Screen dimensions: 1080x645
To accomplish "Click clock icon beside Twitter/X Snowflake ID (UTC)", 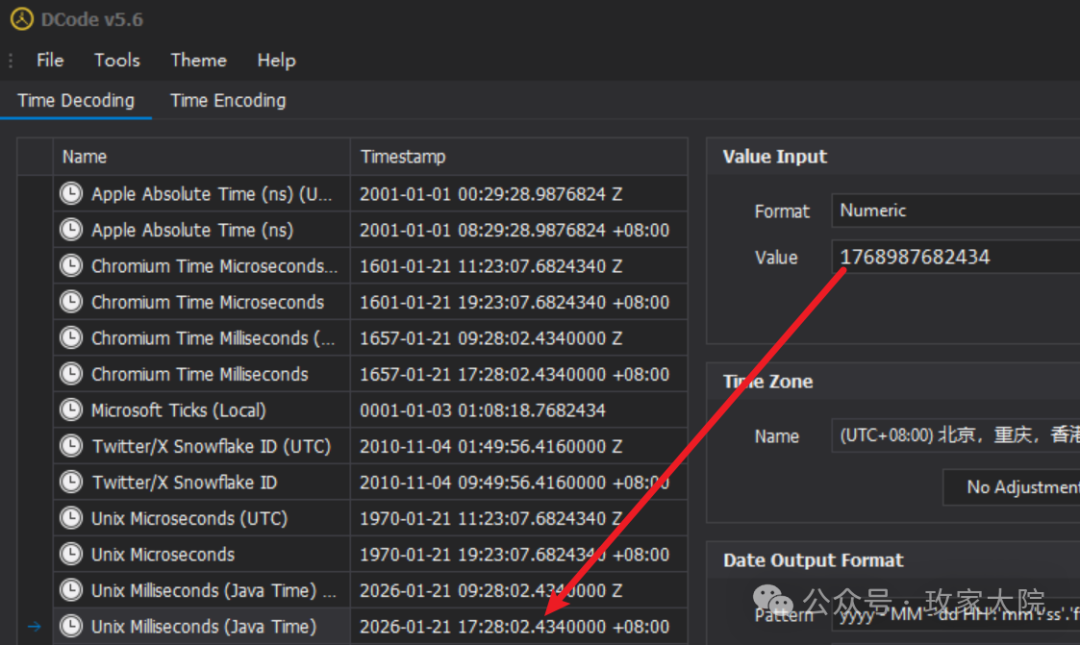I will click(71, 446).
